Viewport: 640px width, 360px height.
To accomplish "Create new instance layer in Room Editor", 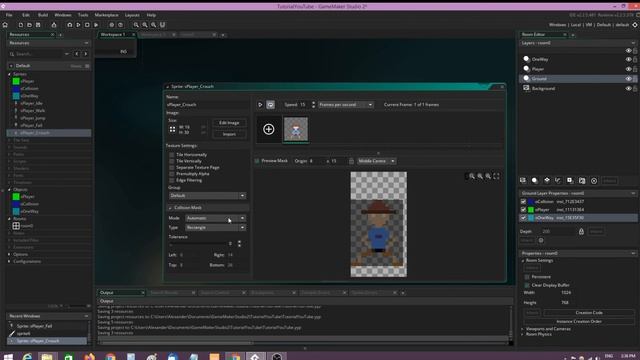I will click(x=535, y=180).
